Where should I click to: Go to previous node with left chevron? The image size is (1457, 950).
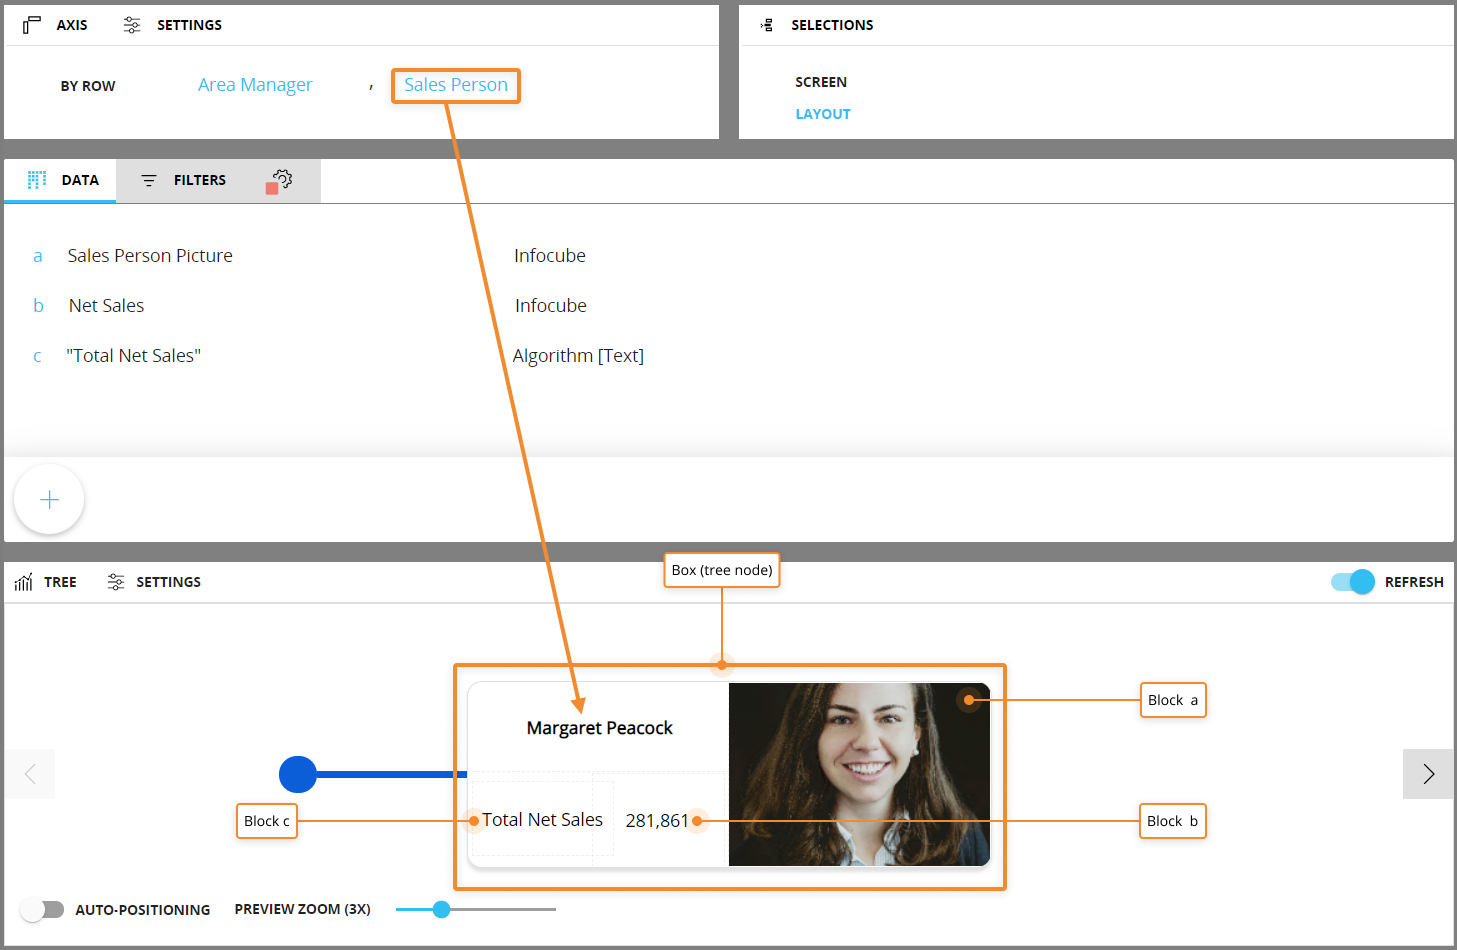(x=30, y=774)
